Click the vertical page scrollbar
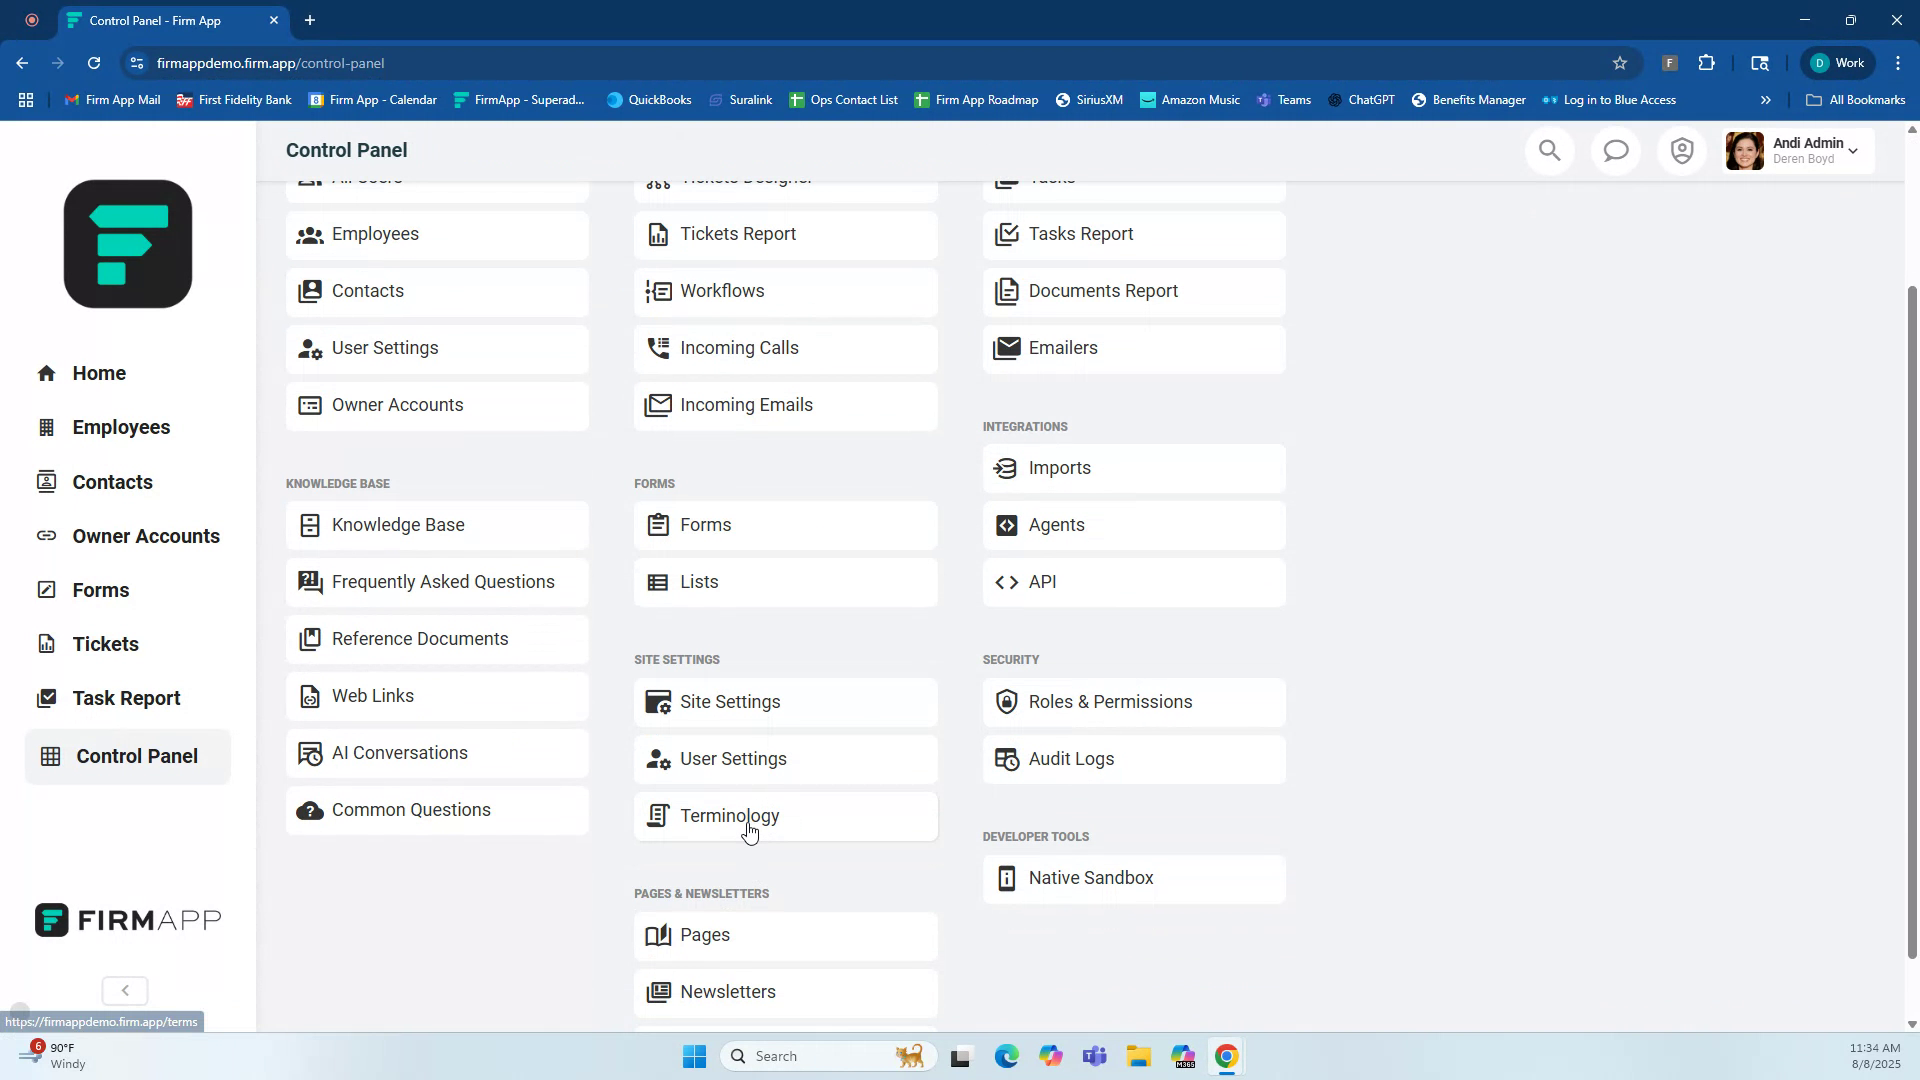Viewport: 1920px width, 1080px height. [x=1911, y=600]
